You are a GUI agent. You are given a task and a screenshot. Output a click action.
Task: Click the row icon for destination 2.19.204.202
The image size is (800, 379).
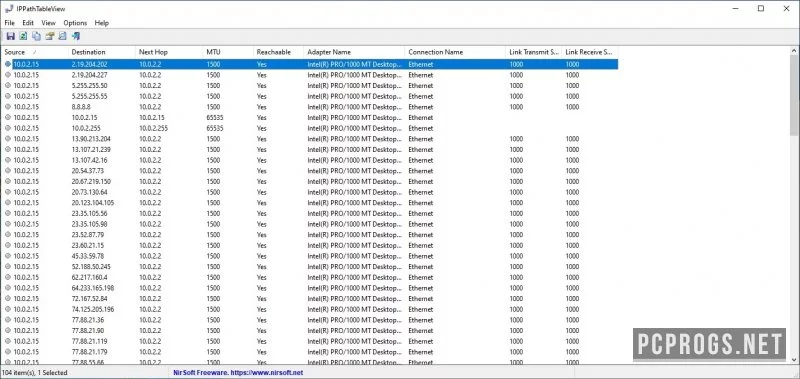[8, 64]
